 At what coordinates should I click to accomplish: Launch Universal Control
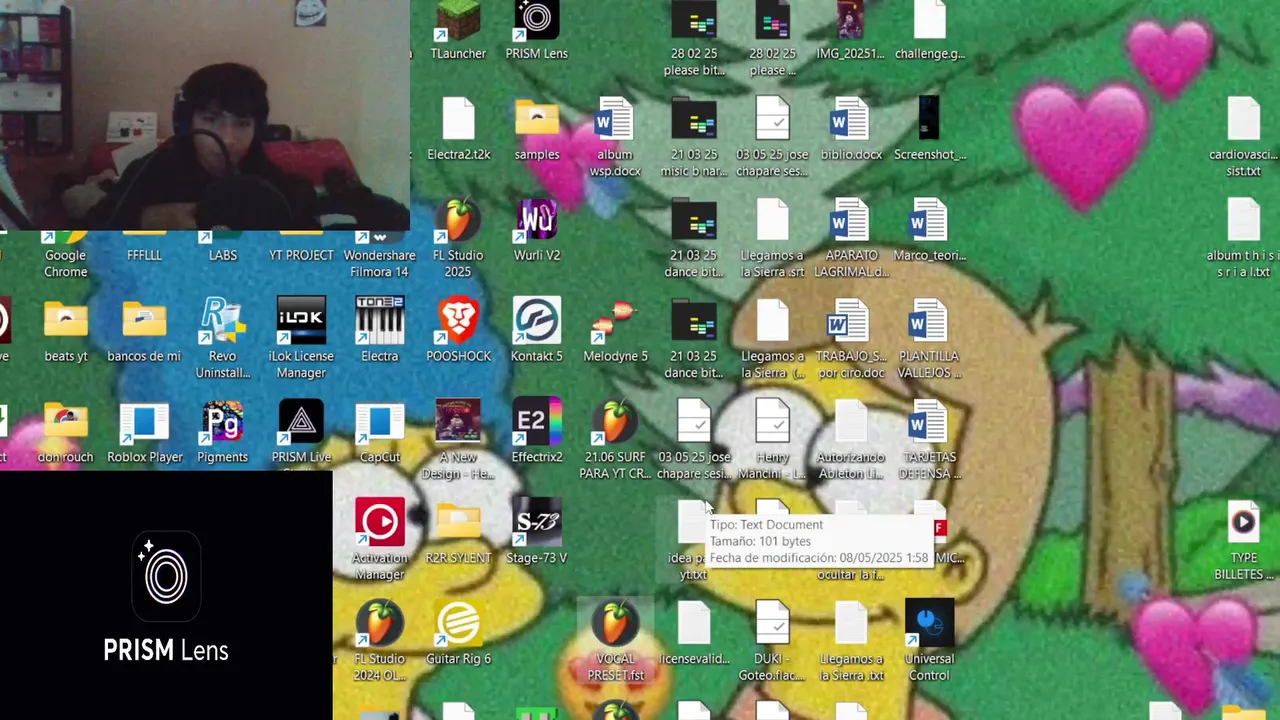929,642
